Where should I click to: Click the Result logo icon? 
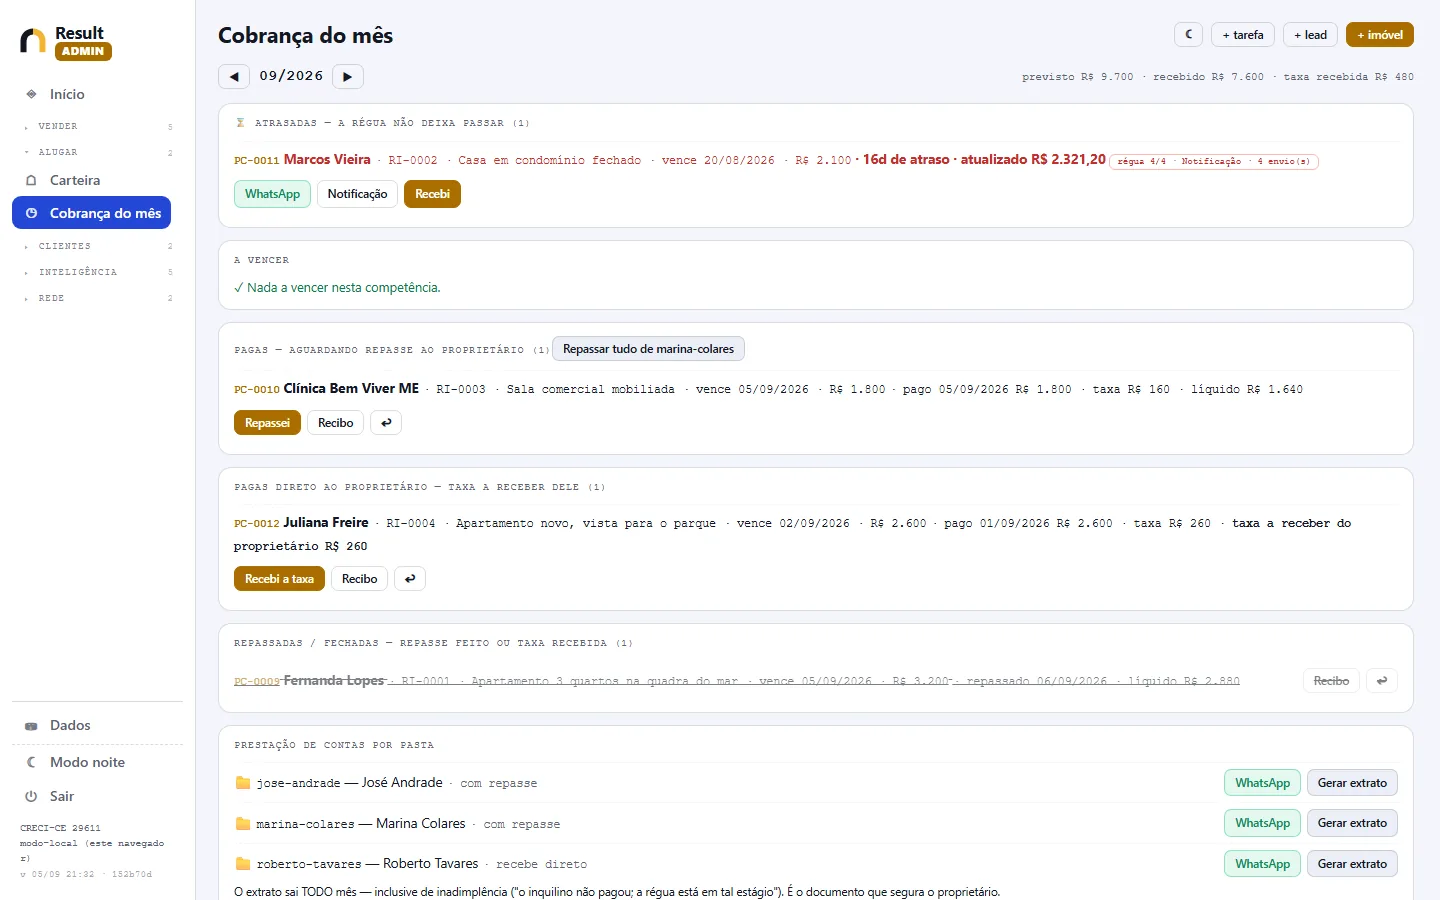tap(33, 40)
